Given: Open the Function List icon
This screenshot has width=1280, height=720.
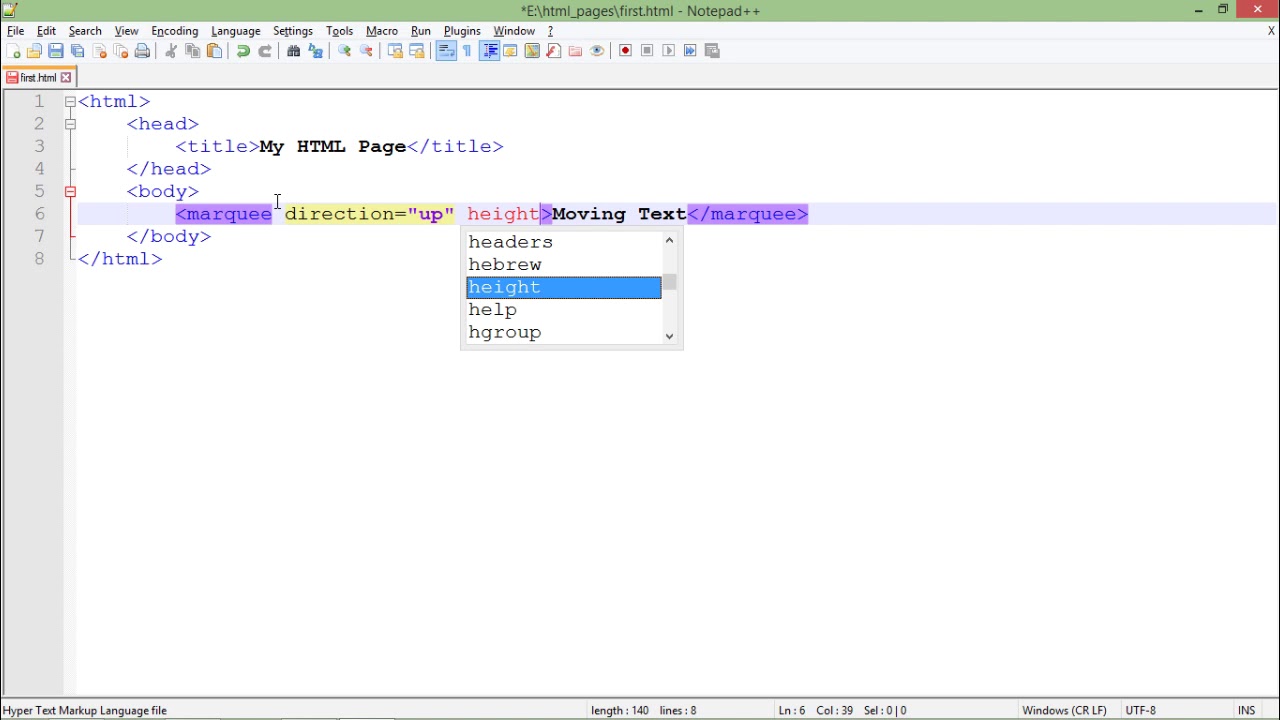Looking at the screenshot, I should point(553,51).
